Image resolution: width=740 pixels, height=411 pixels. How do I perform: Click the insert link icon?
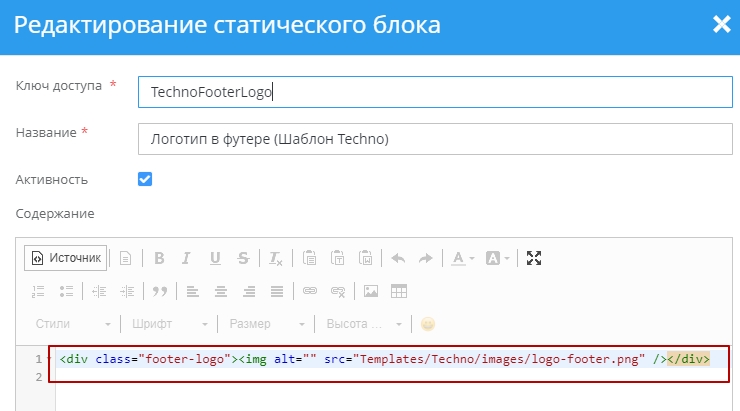pyautogui.click(x=310, y=291)
